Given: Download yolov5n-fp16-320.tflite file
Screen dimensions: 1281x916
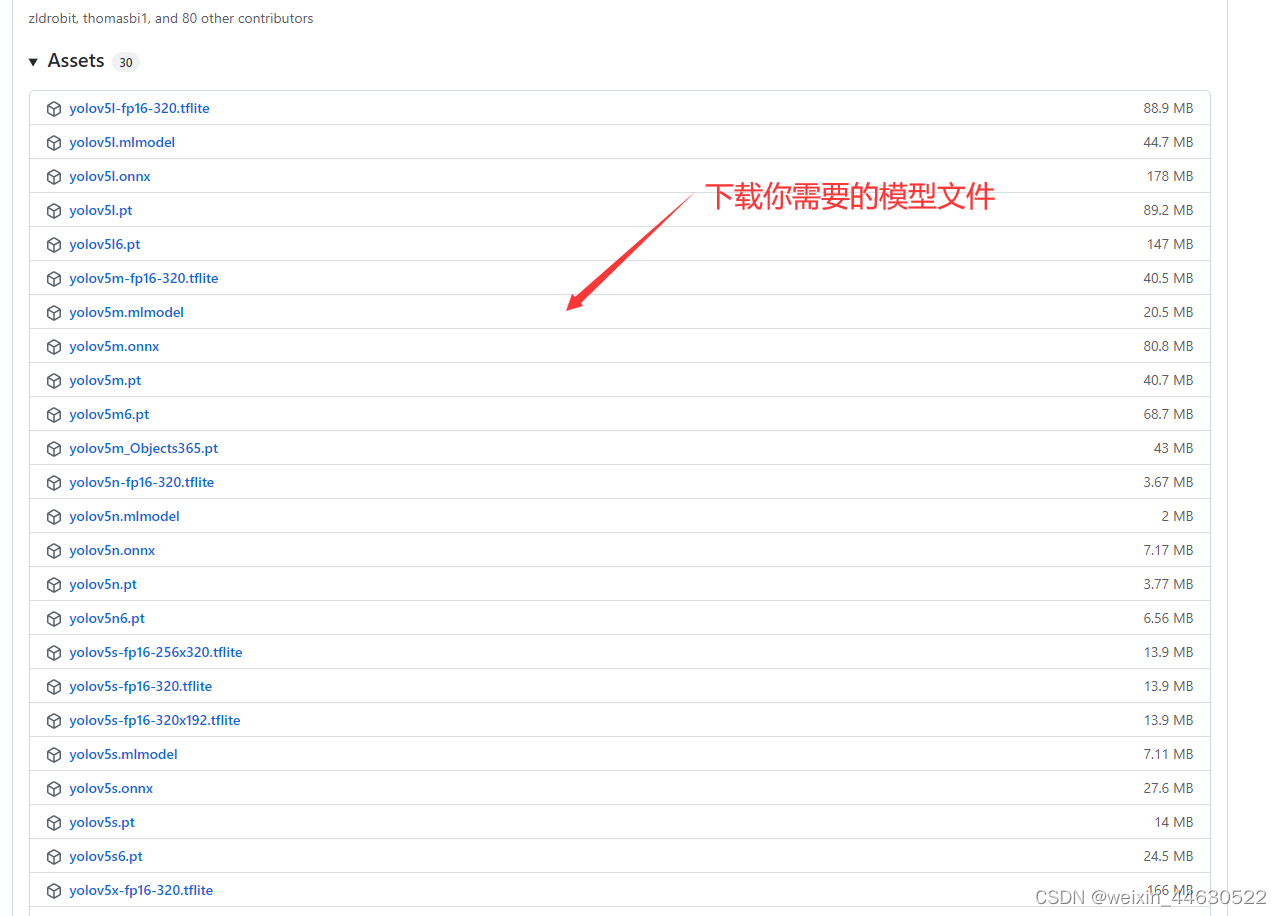Looking at the screenshot, I should point(142,482).
